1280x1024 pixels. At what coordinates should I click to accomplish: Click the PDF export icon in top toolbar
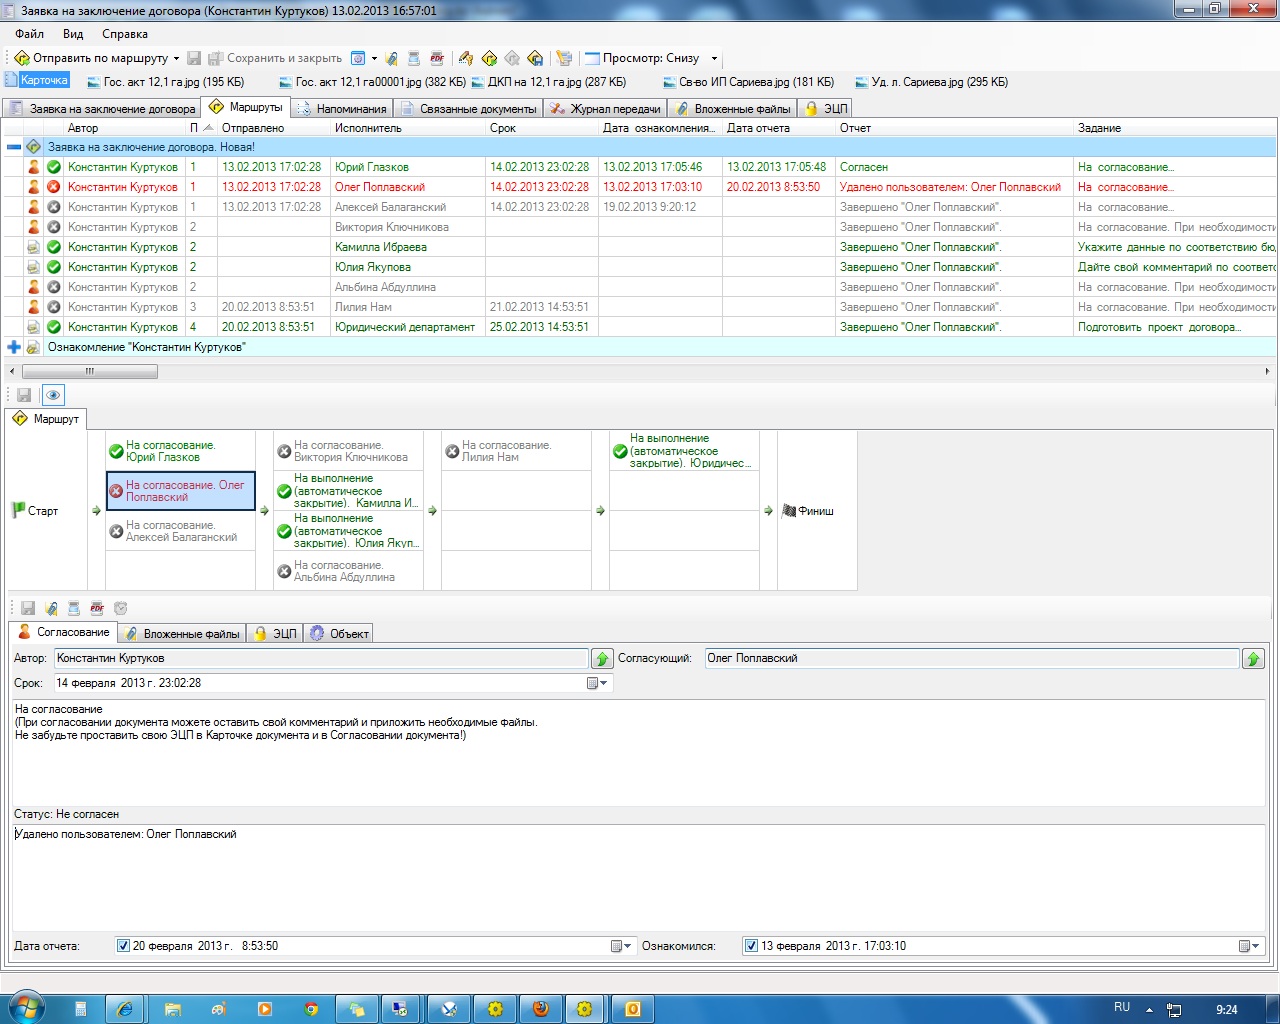coord(437,58)
